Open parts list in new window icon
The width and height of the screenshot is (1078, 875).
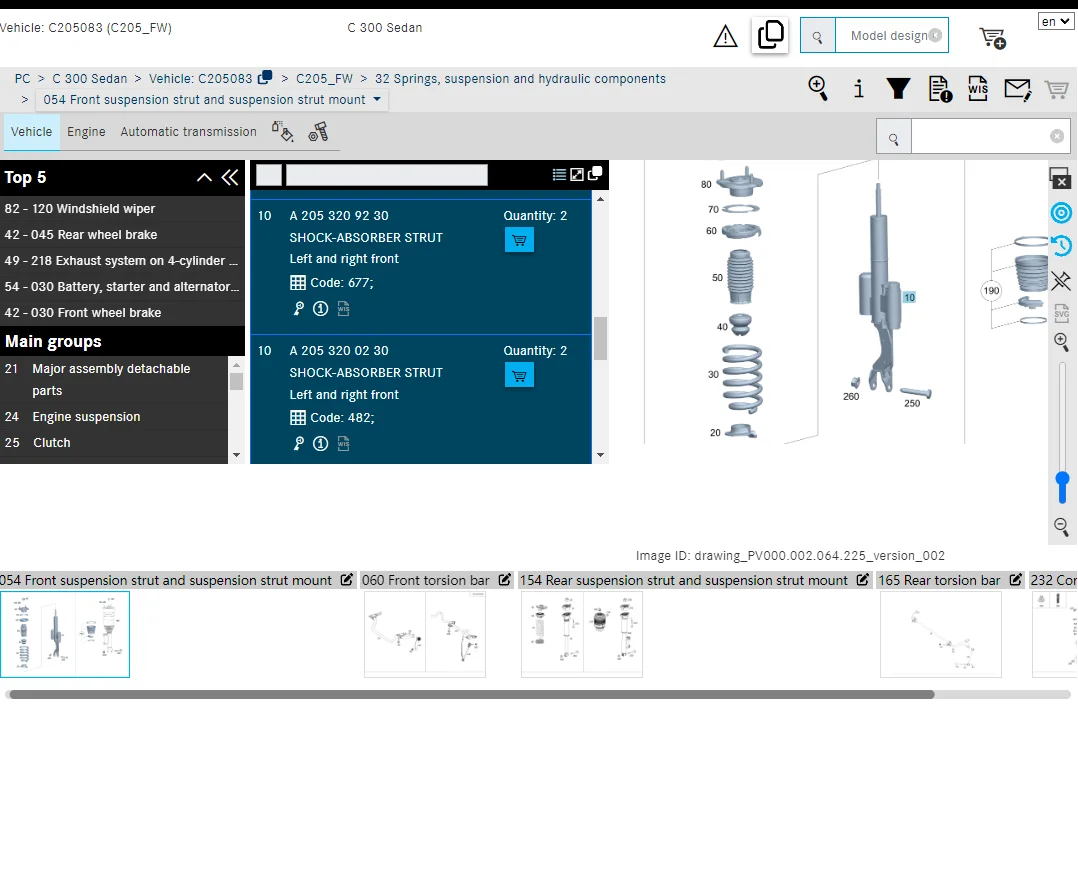[x=595, y=173]
